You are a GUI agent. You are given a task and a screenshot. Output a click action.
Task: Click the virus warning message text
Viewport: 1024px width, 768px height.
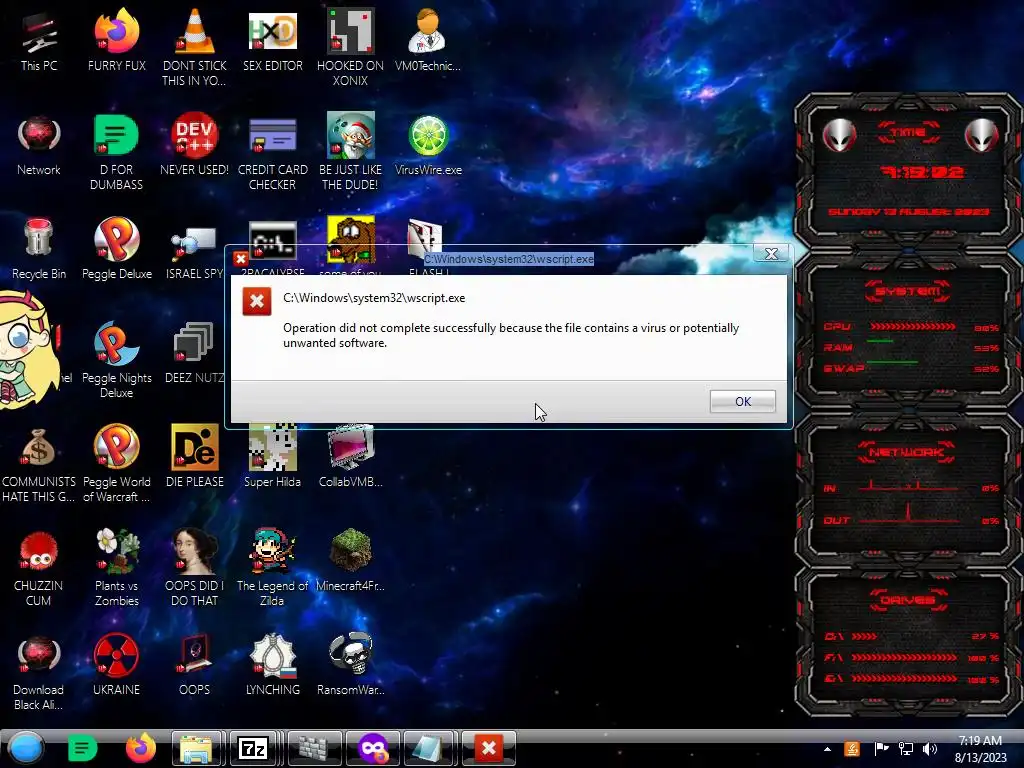(x=511, y=335)
